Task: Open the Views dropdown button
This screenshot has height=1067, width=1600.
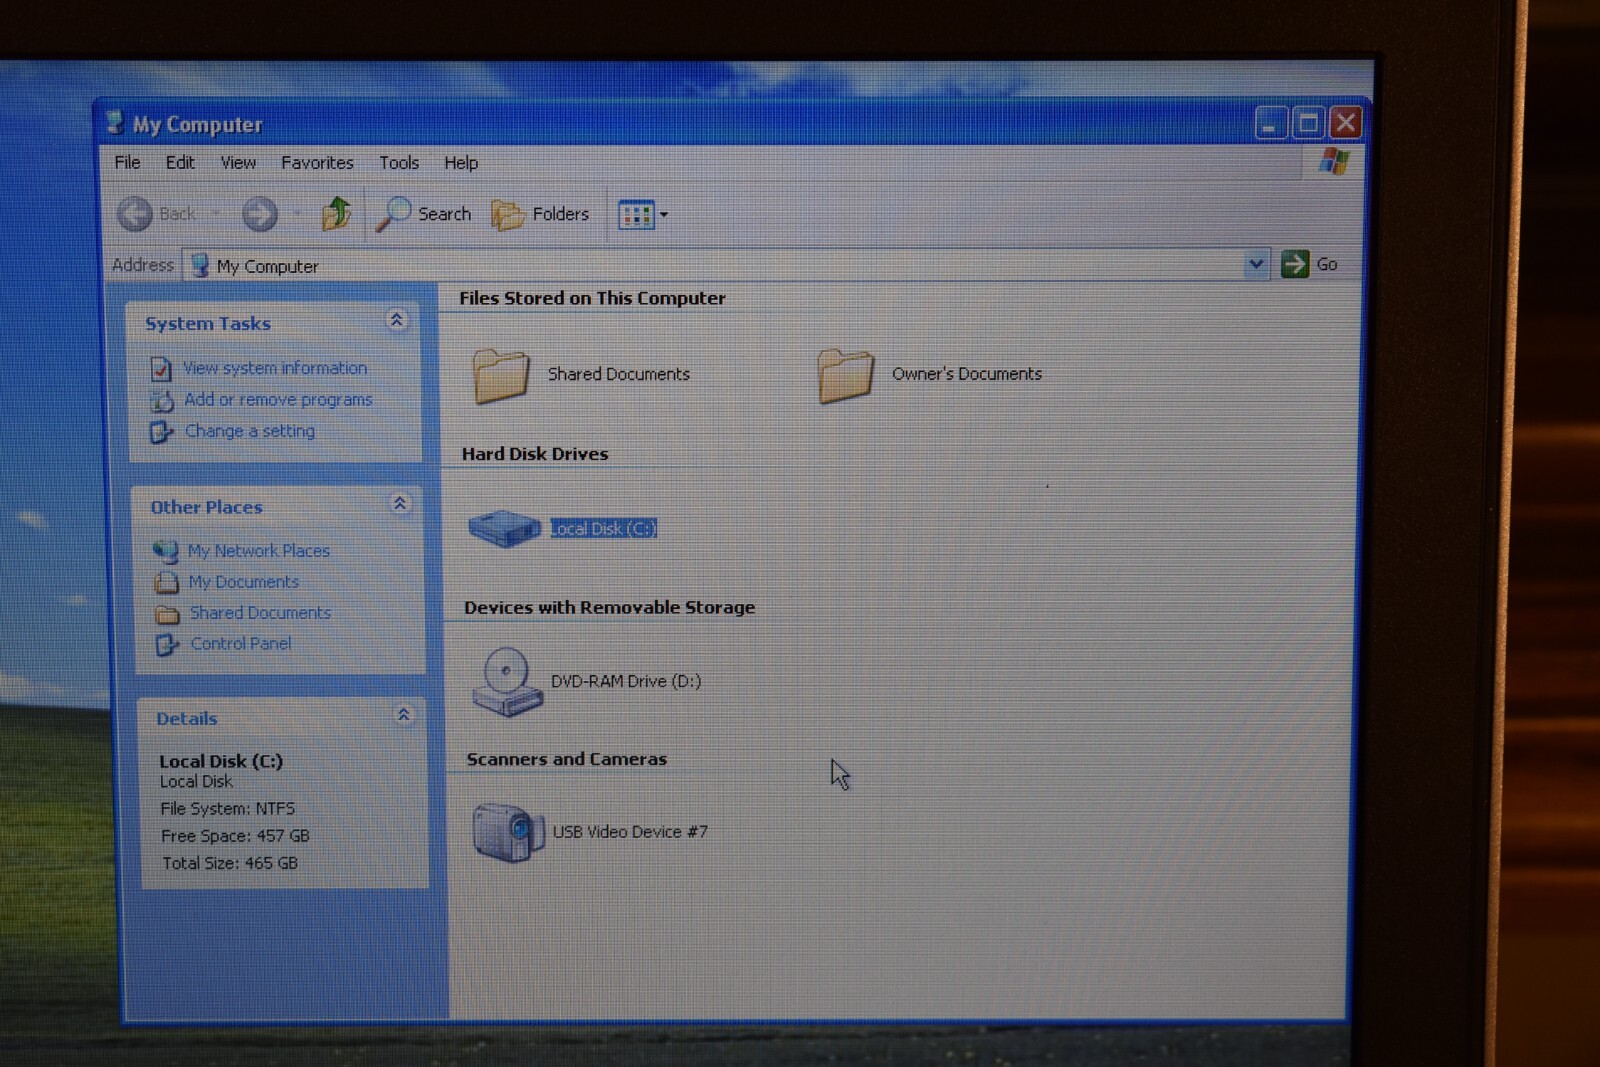Action: coord(643,214)
